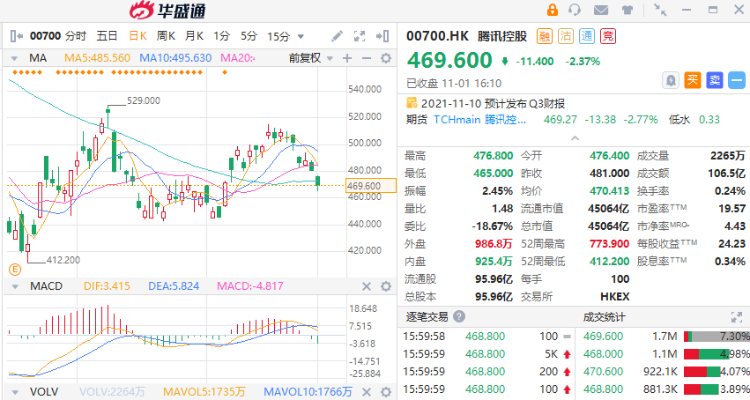
Task: Select the 月K monthly candlestick tab
Action: click(x=194, y=36)
